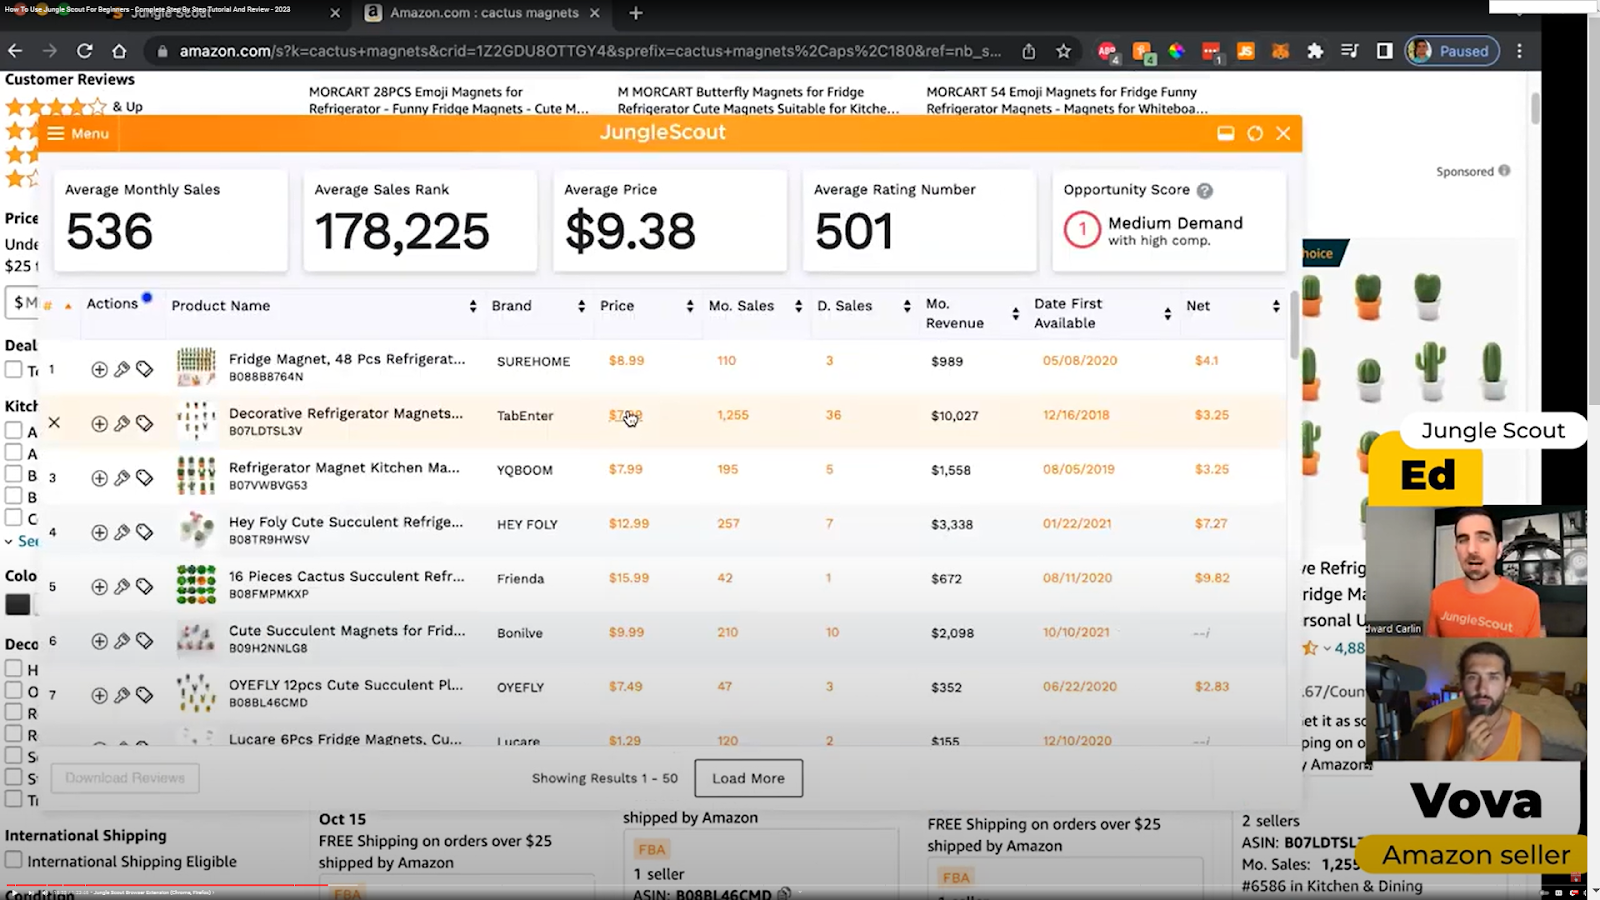
Task: Seek the video using the red progress bar
Action: point(166,884)
